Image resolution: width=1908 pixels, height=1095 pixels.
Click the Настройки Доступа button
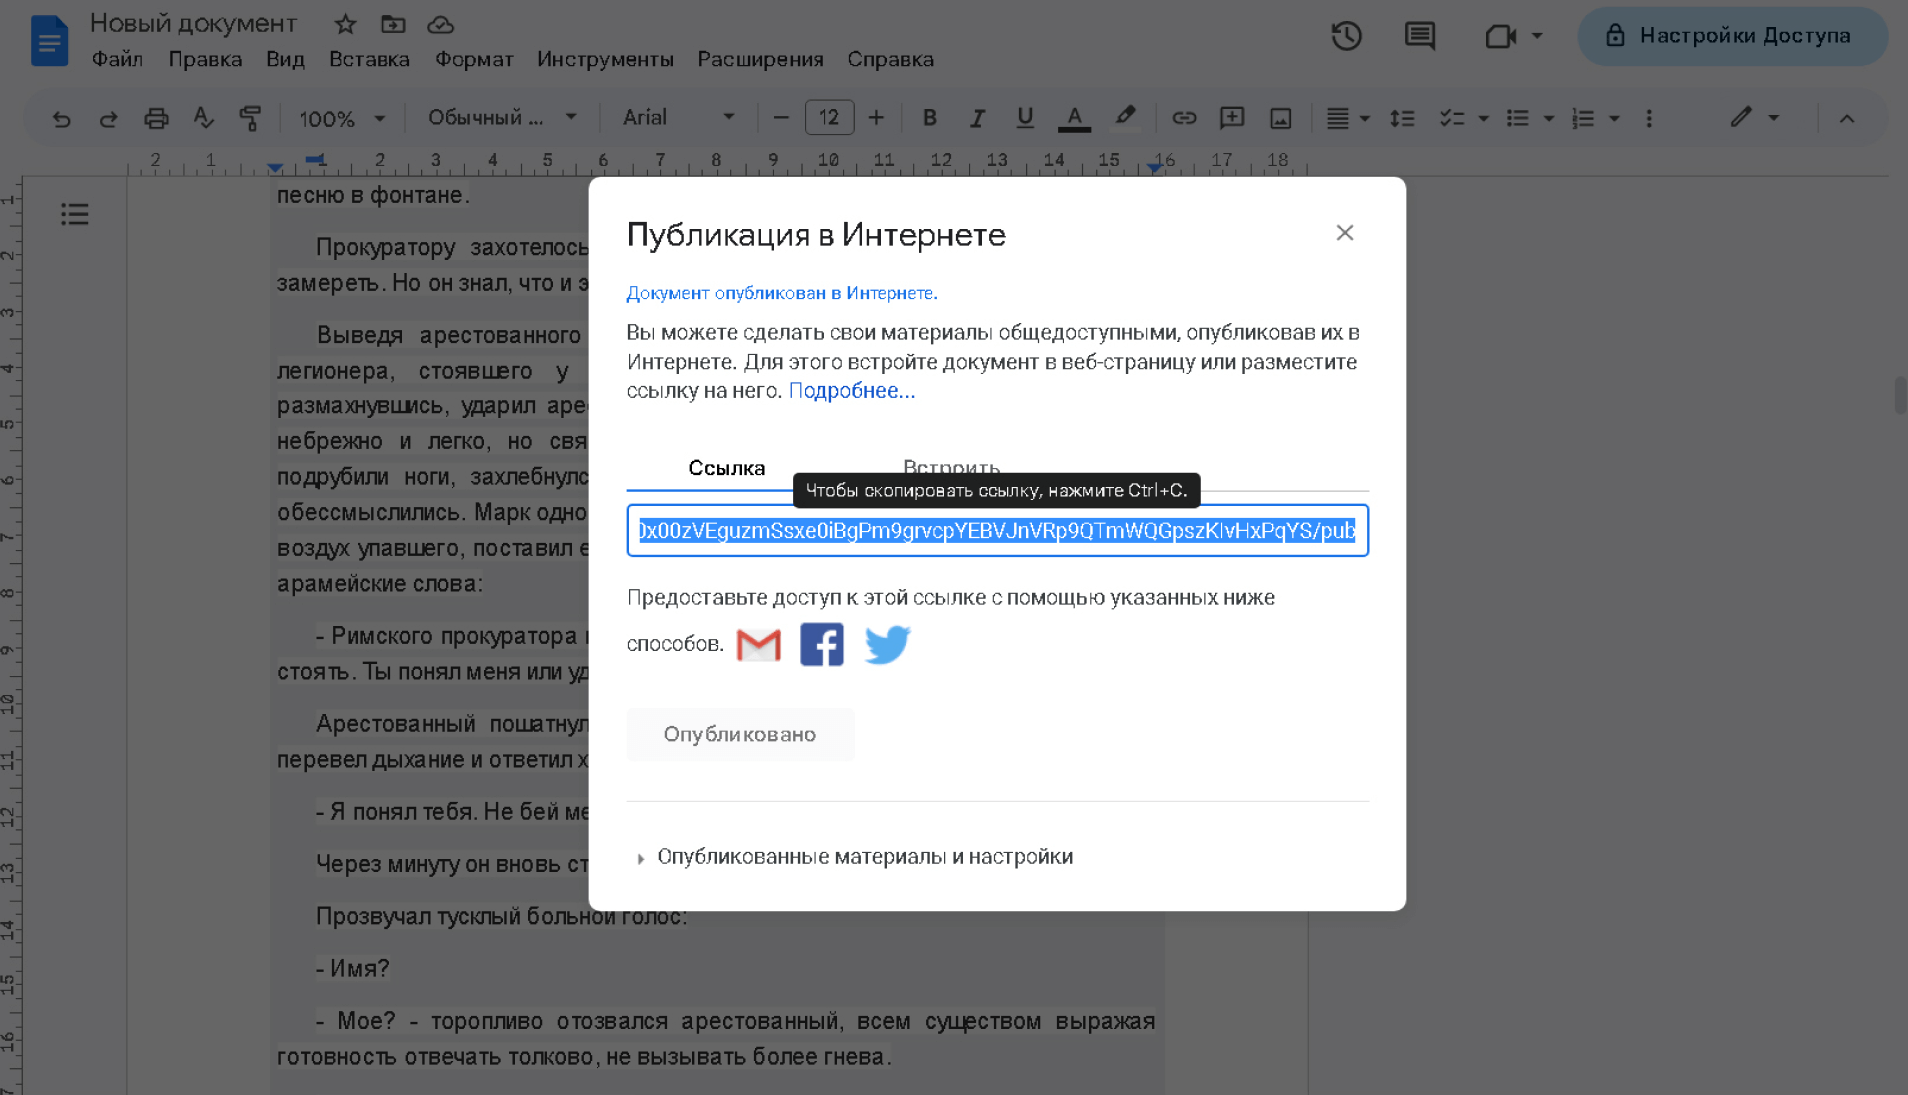click(1732, 36)
